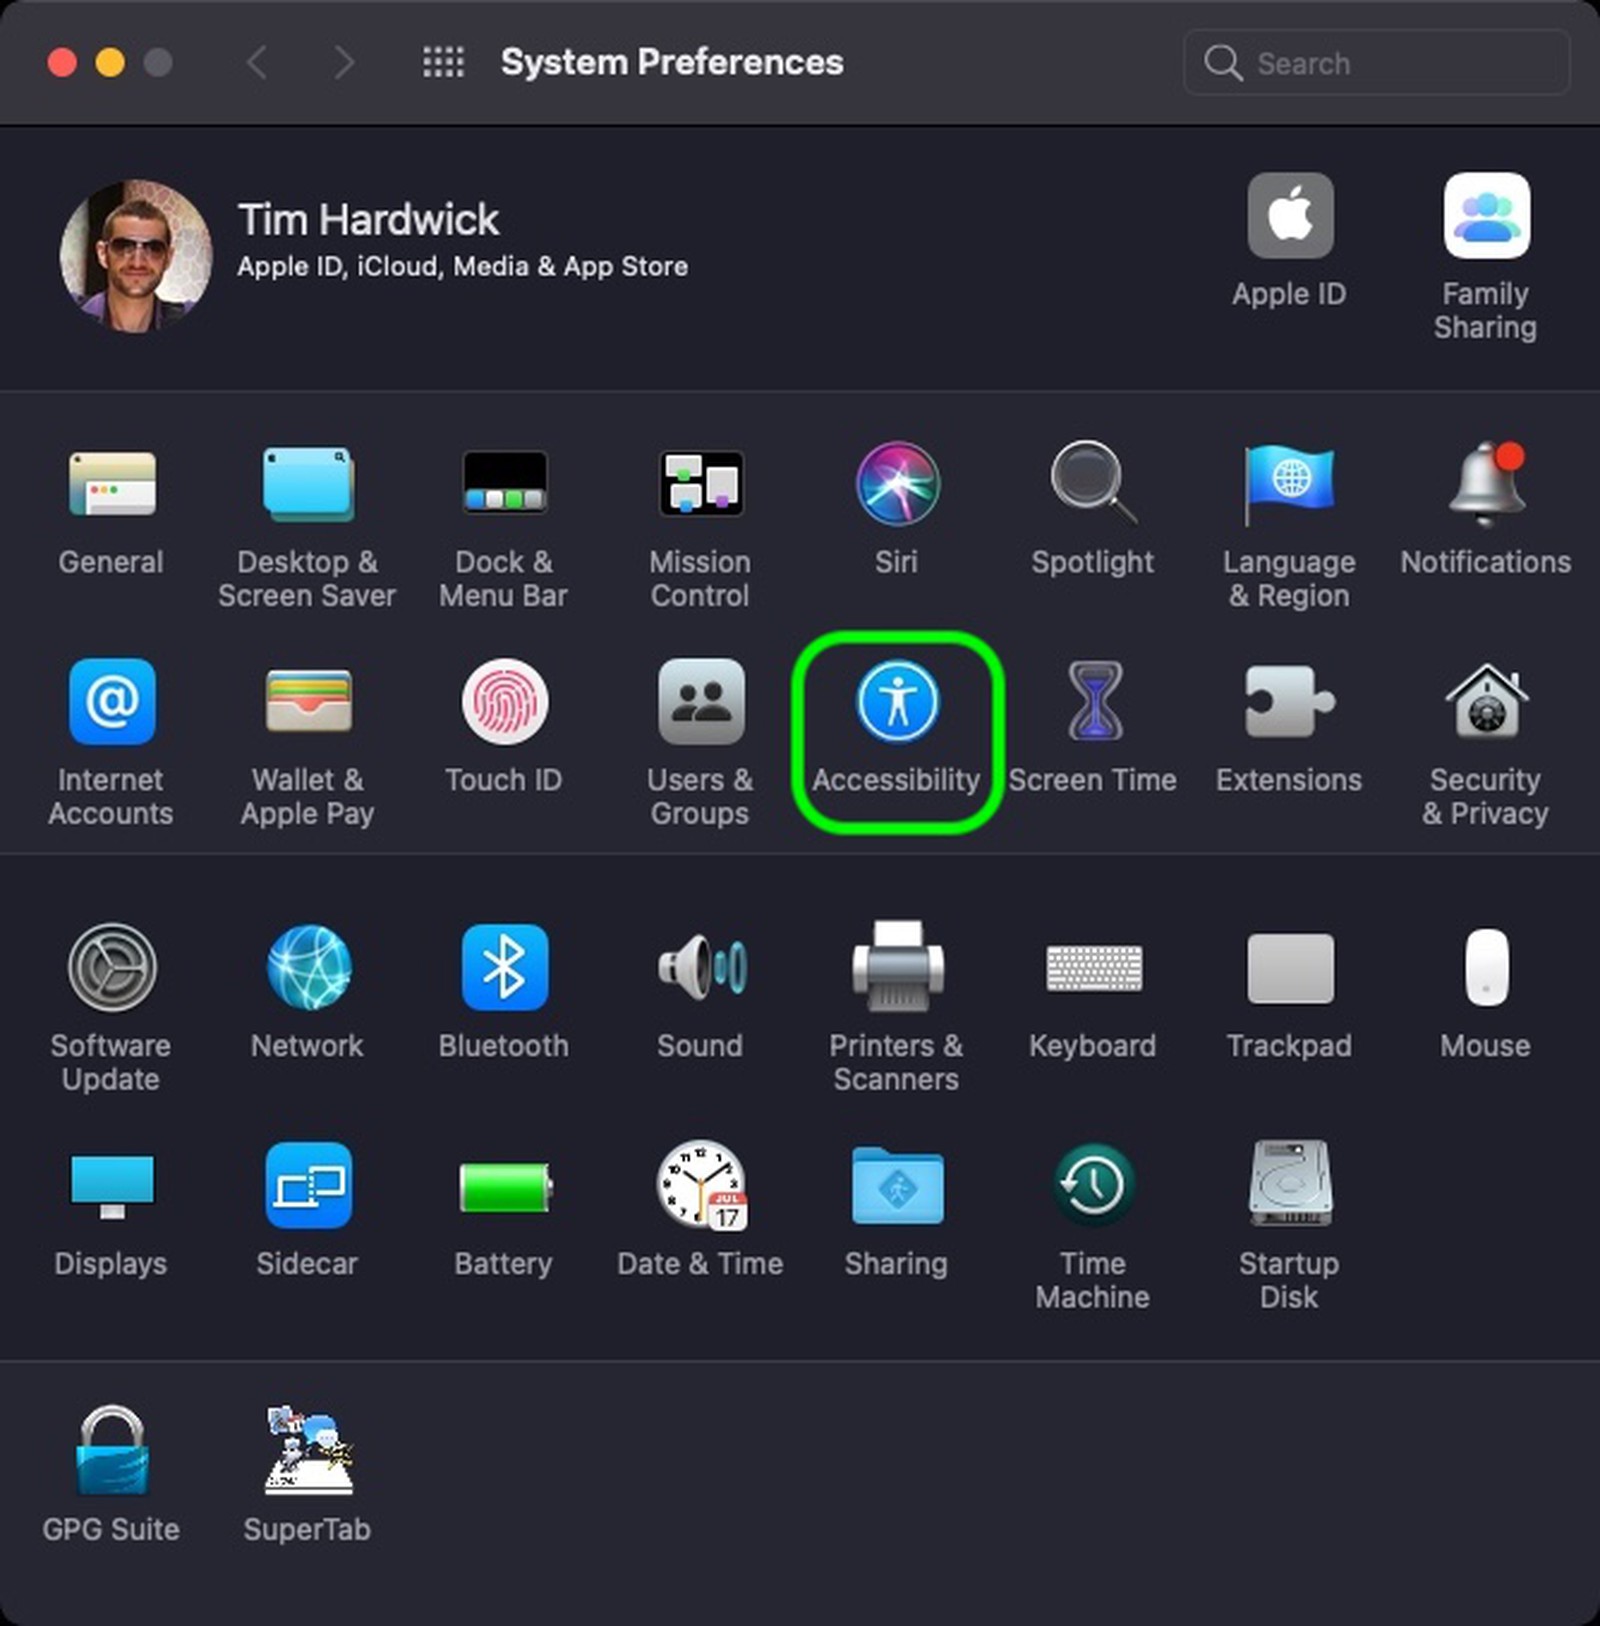Open Screen Time settings
Image resolution: width=1600 pixels, height=1626 pixels.
(1093, 702)
